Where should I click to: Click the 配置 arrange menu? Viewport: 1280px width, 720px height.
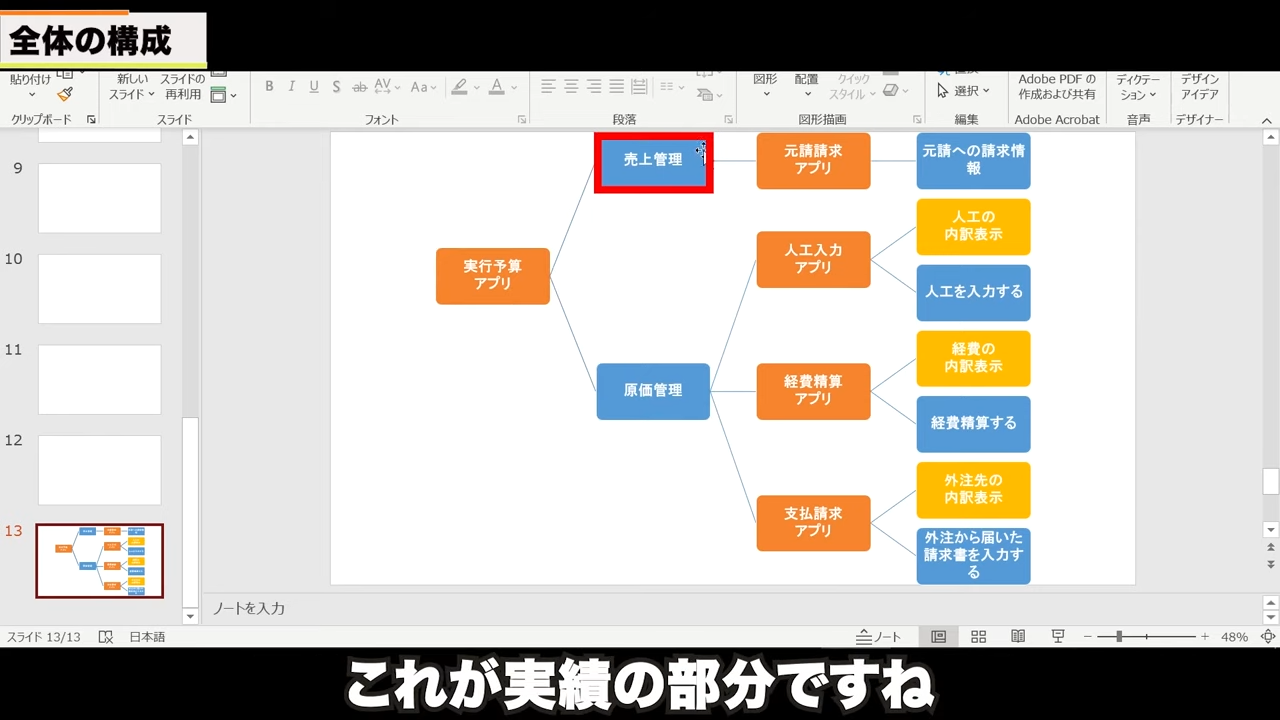[x=806, y=86]
